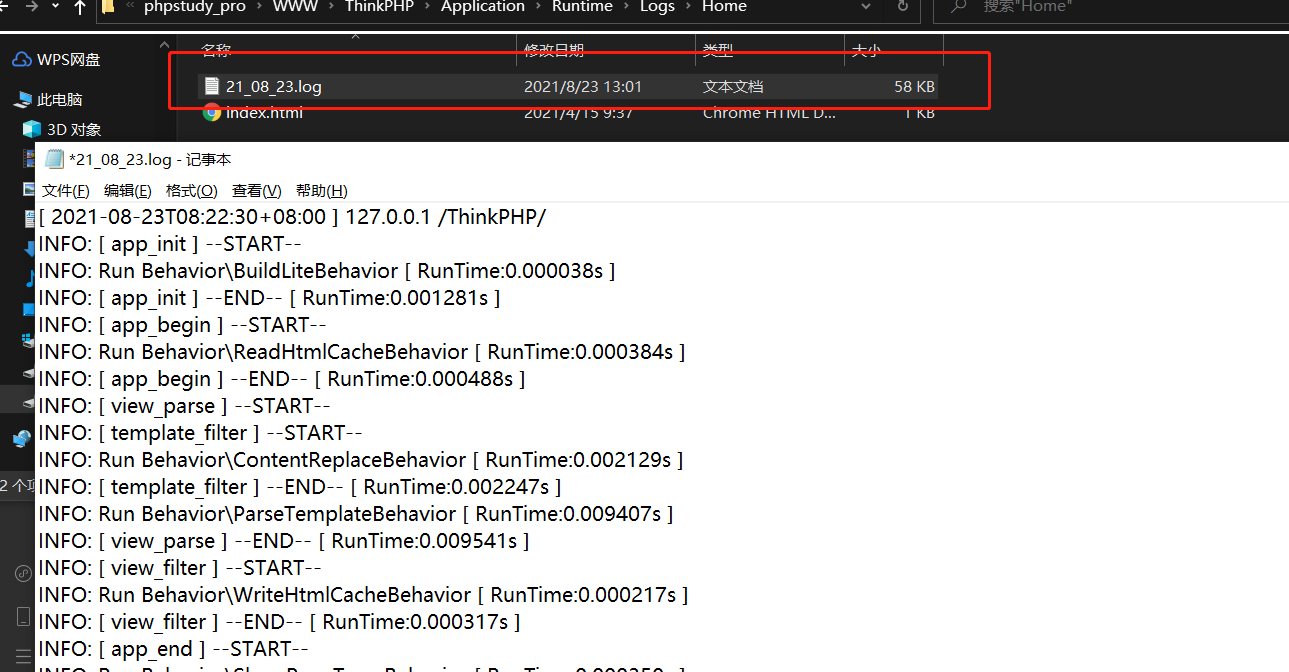The height and width of the screenshot is (672, 1289).
Task: Click the Chrome HTML D... type cell
Action: tap(769, 112)
